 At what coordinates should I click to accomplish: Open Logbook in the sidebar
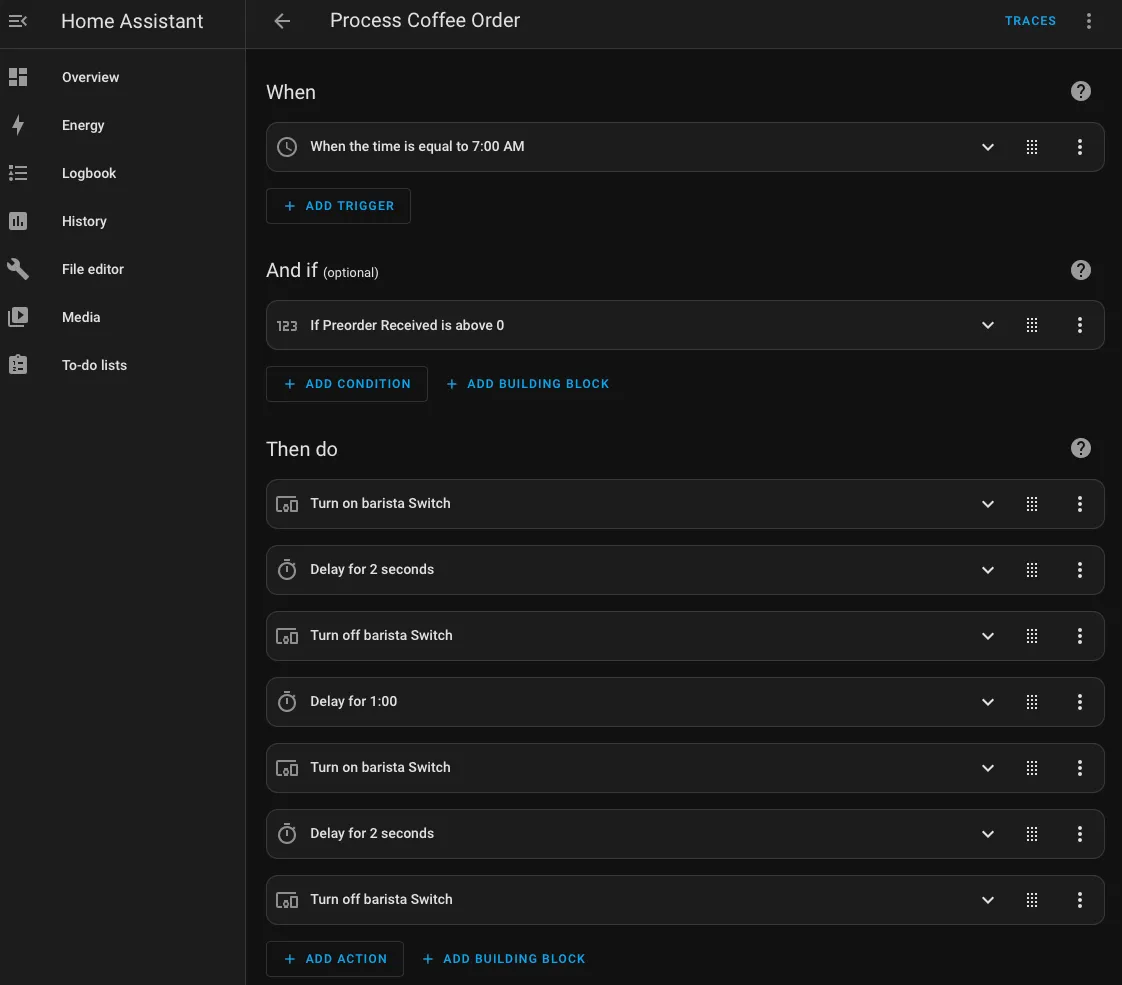coord(89,173)
